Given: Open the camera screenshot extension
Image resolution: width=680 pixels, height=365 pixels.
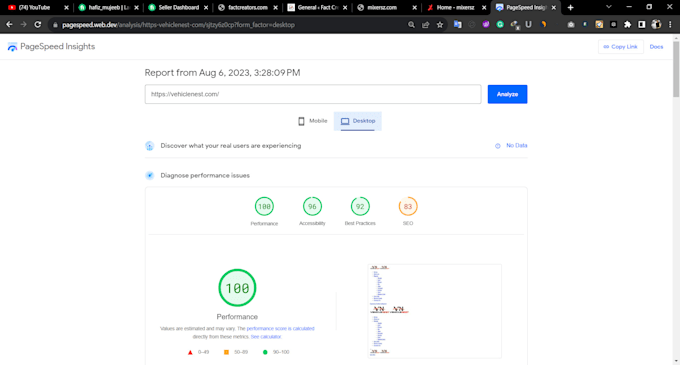Looking at the screenshot, I should point(571,25).
